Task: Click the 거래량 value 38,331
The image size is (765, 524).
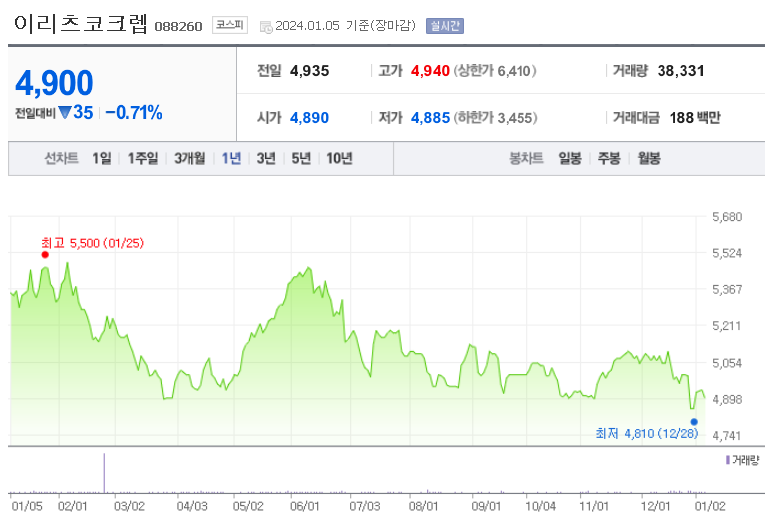Action: click(x=681, y=71)
